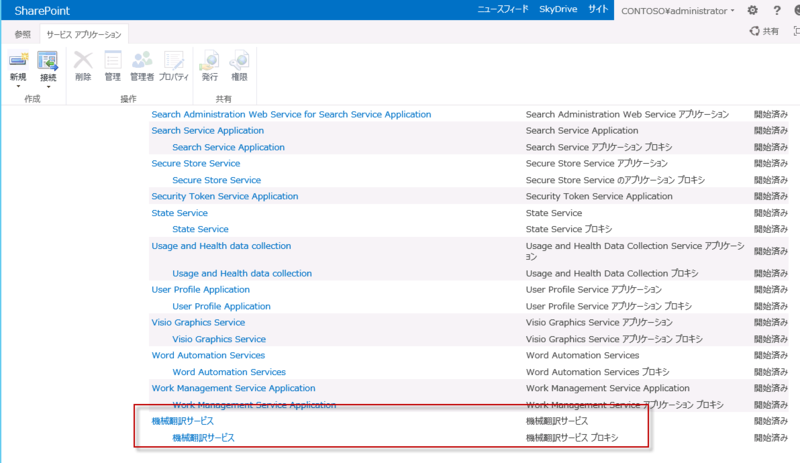Open indented Secure Store Service proxy link

pos(216,180)
